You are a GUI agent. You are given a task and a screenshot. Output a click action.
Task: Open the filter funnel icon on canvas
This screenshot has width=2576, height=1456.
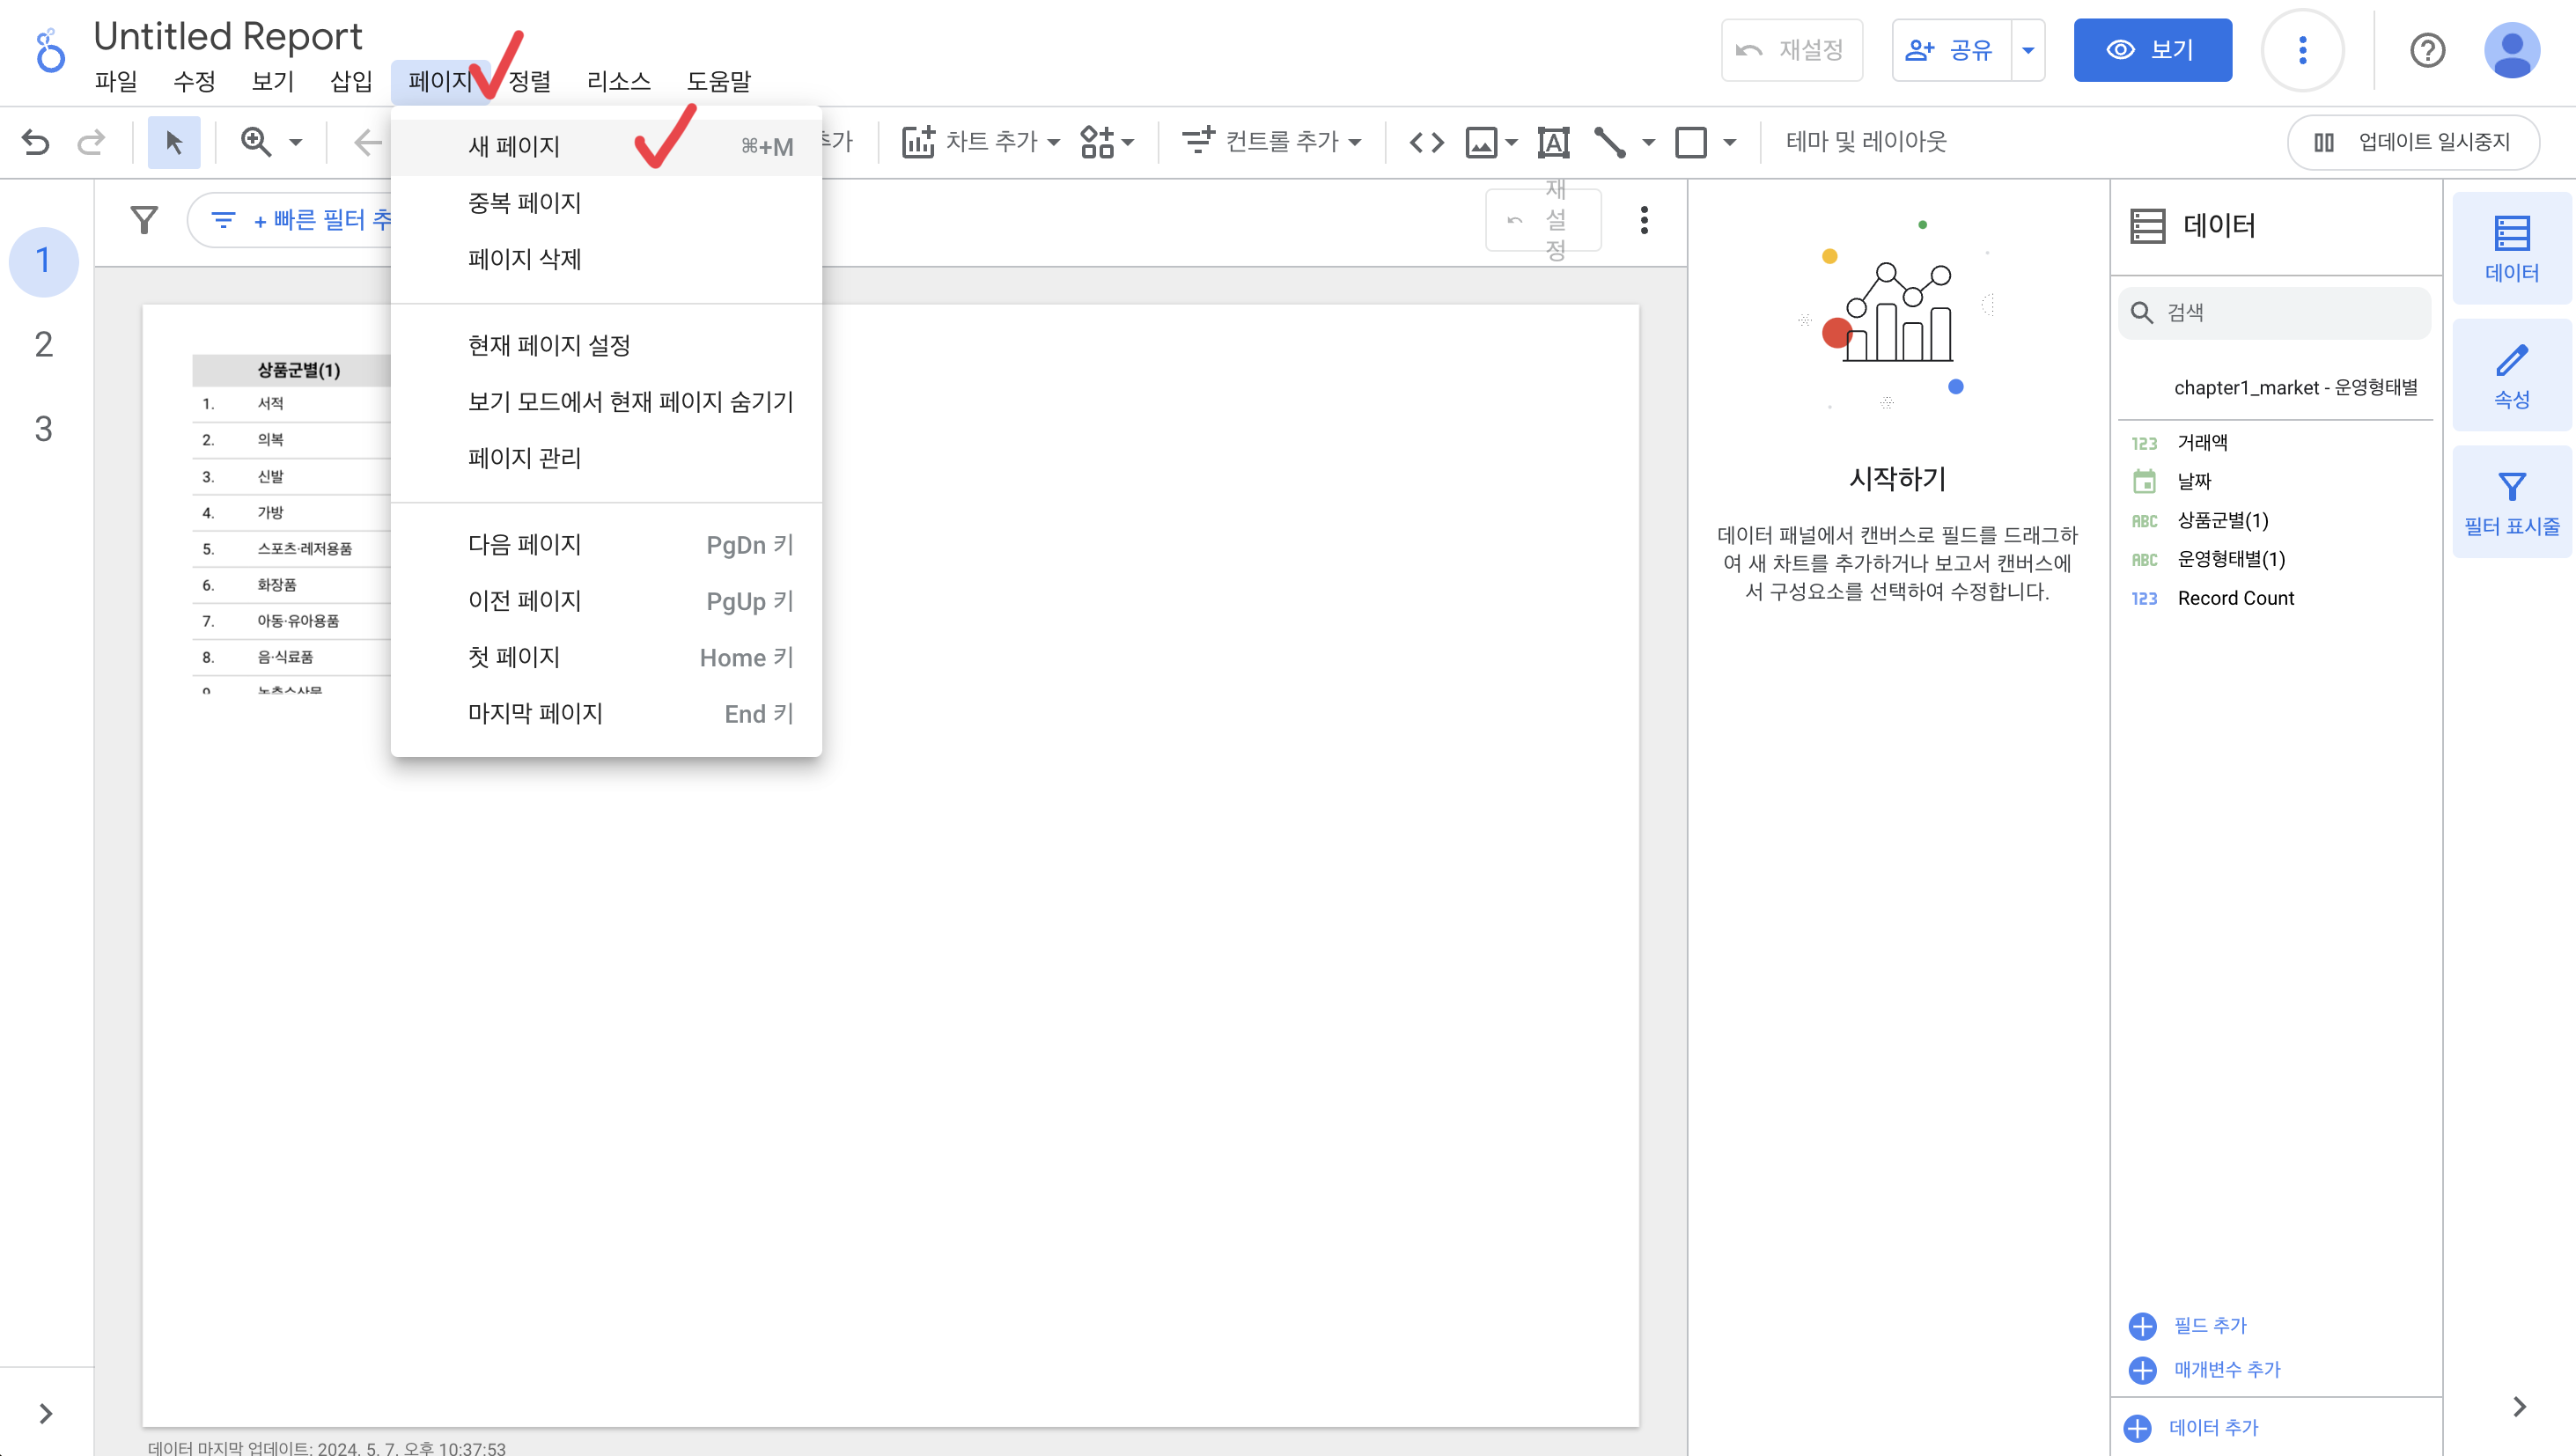tap(144, 220)
